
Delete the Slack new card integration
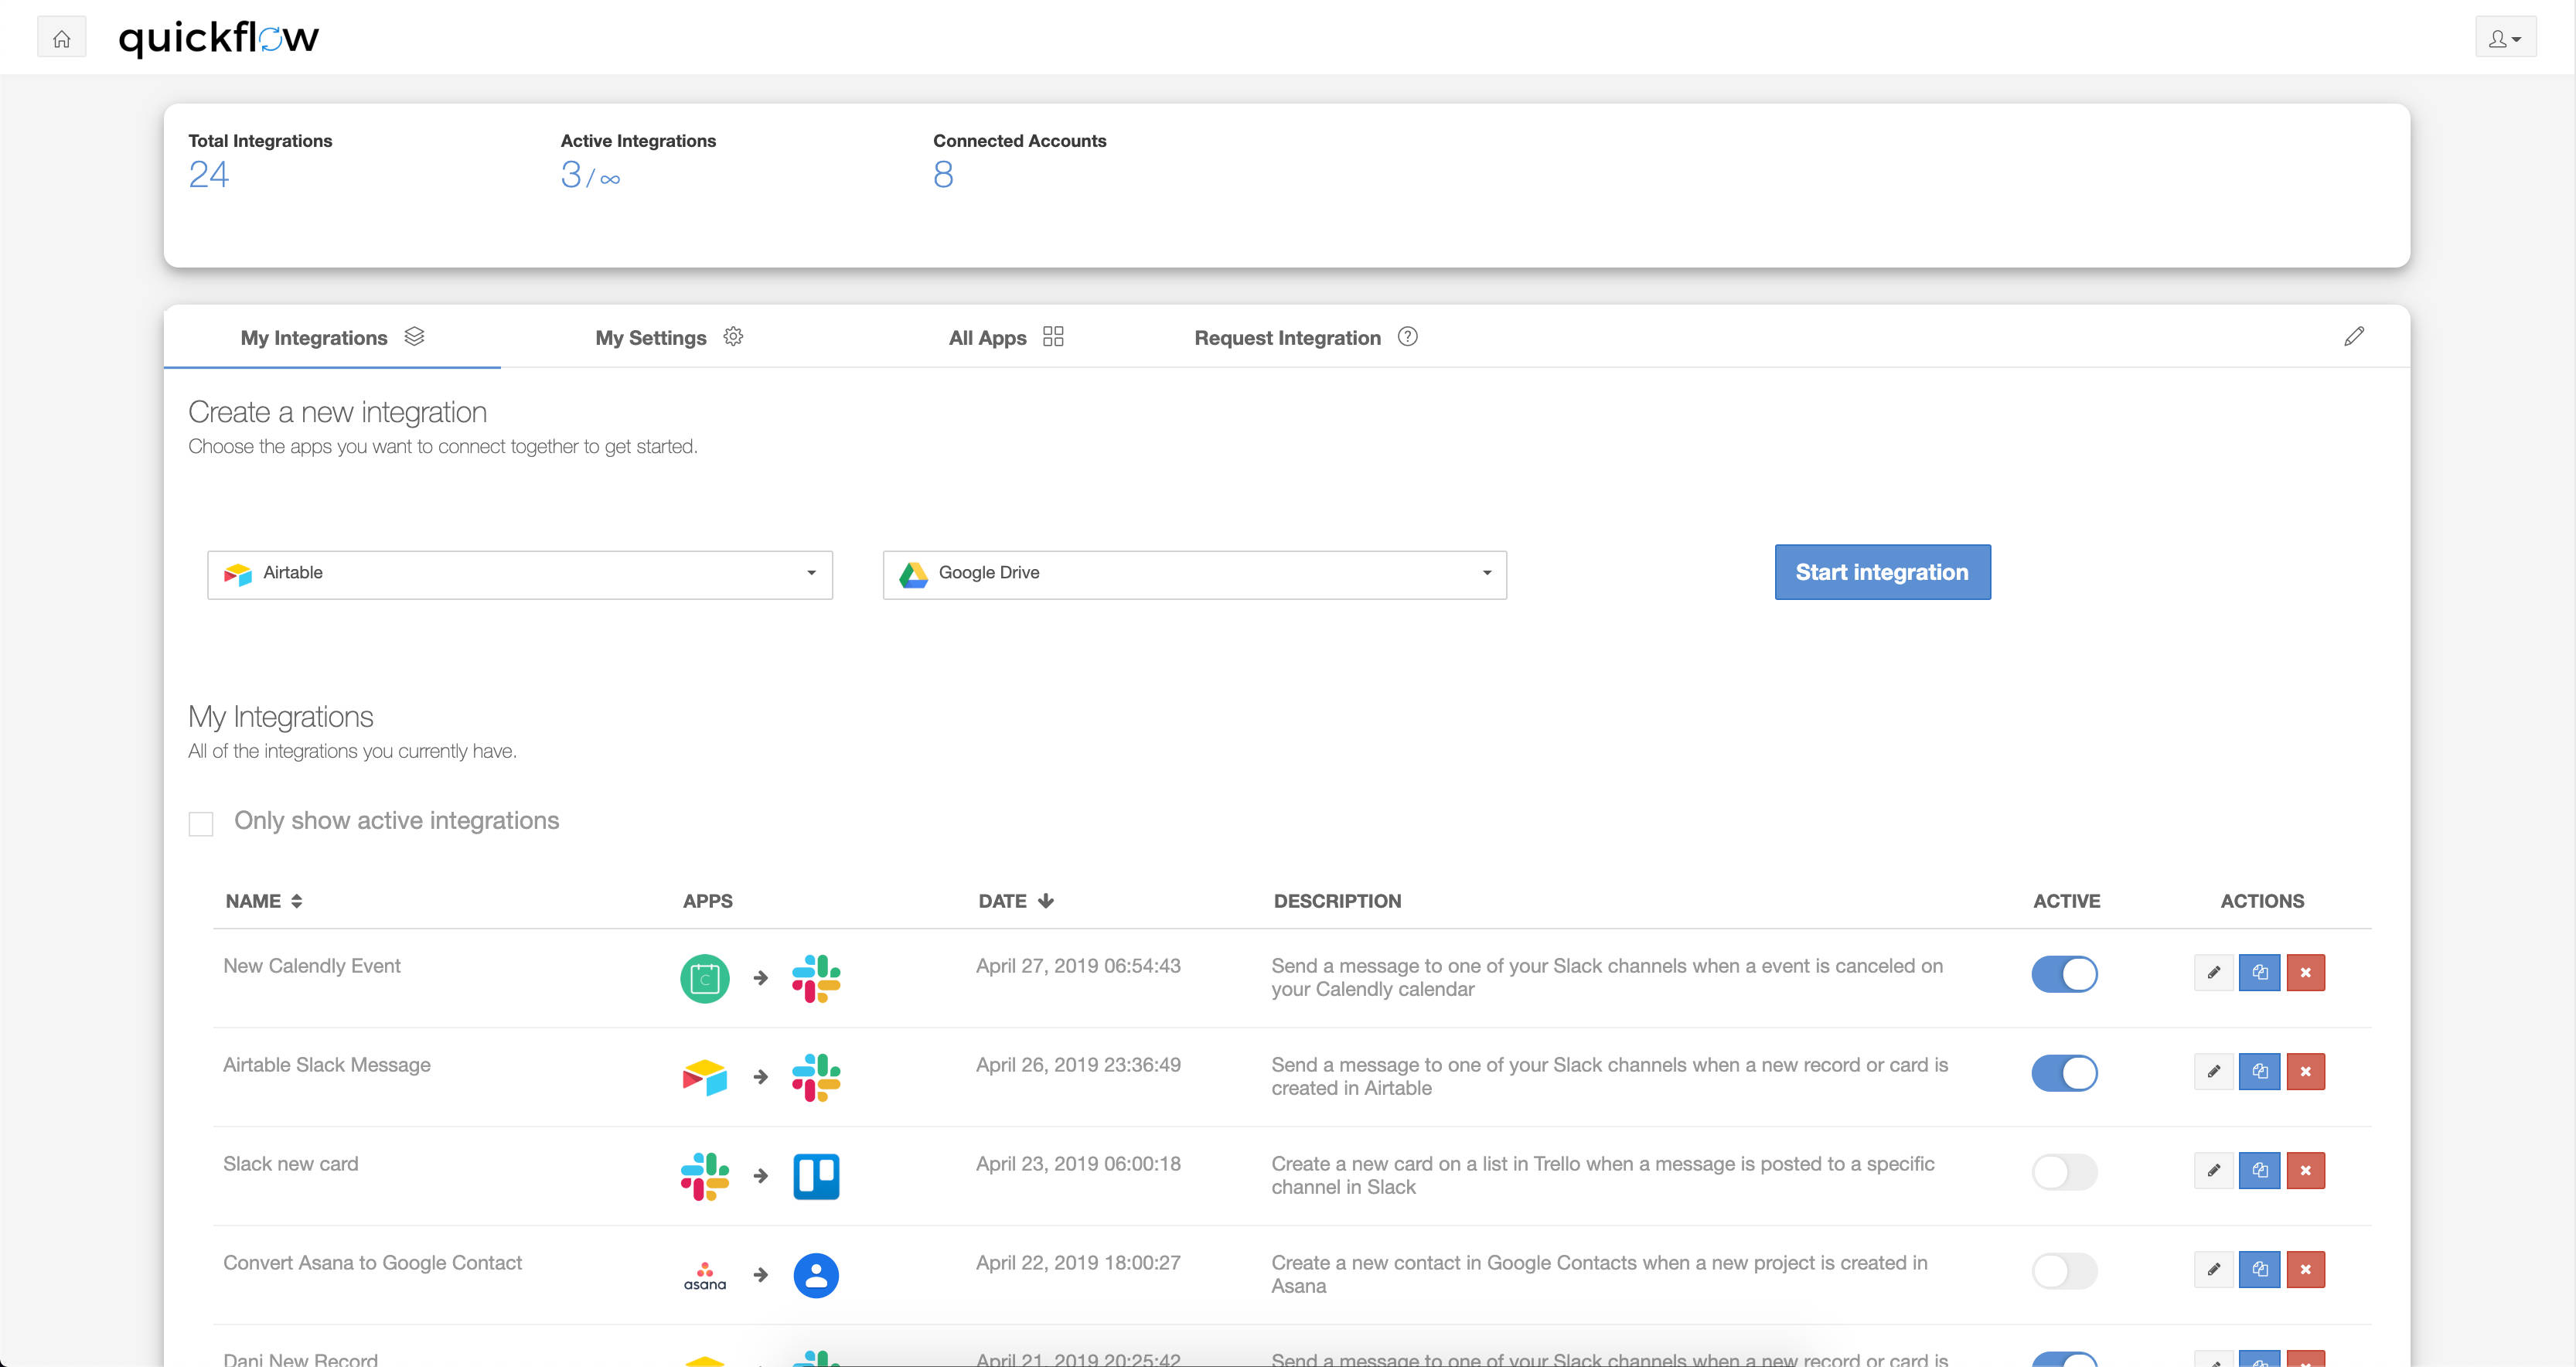pos(2306,1170)
